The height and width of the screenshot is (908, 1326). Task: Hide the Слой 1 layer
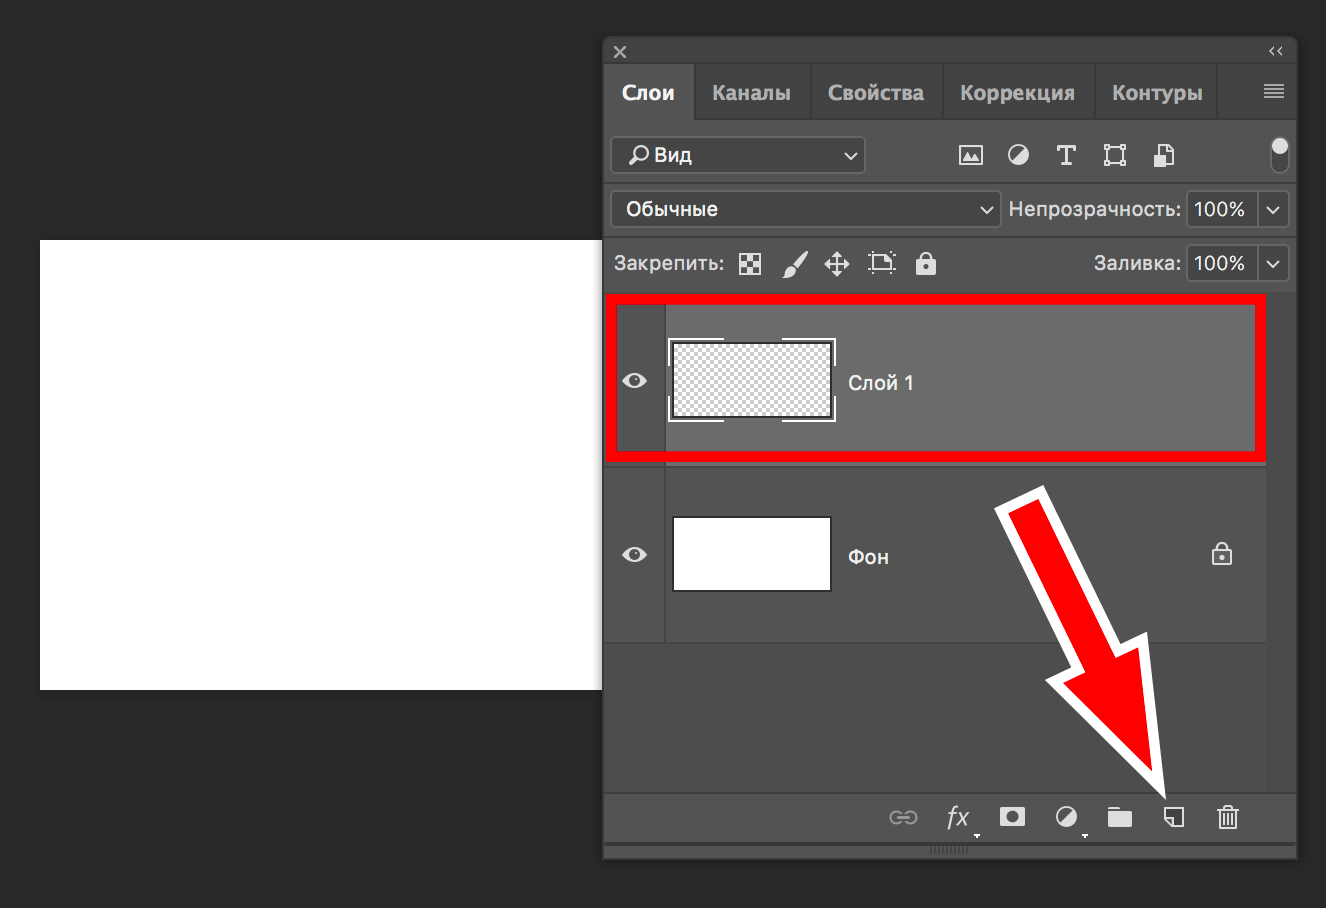coord(634,381)
